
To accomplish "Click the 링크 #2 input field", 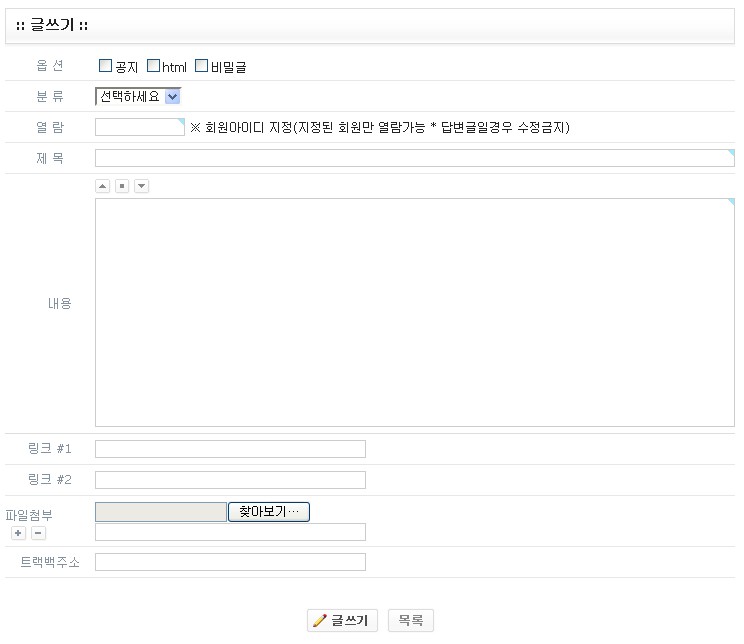I will click(230, 480).
